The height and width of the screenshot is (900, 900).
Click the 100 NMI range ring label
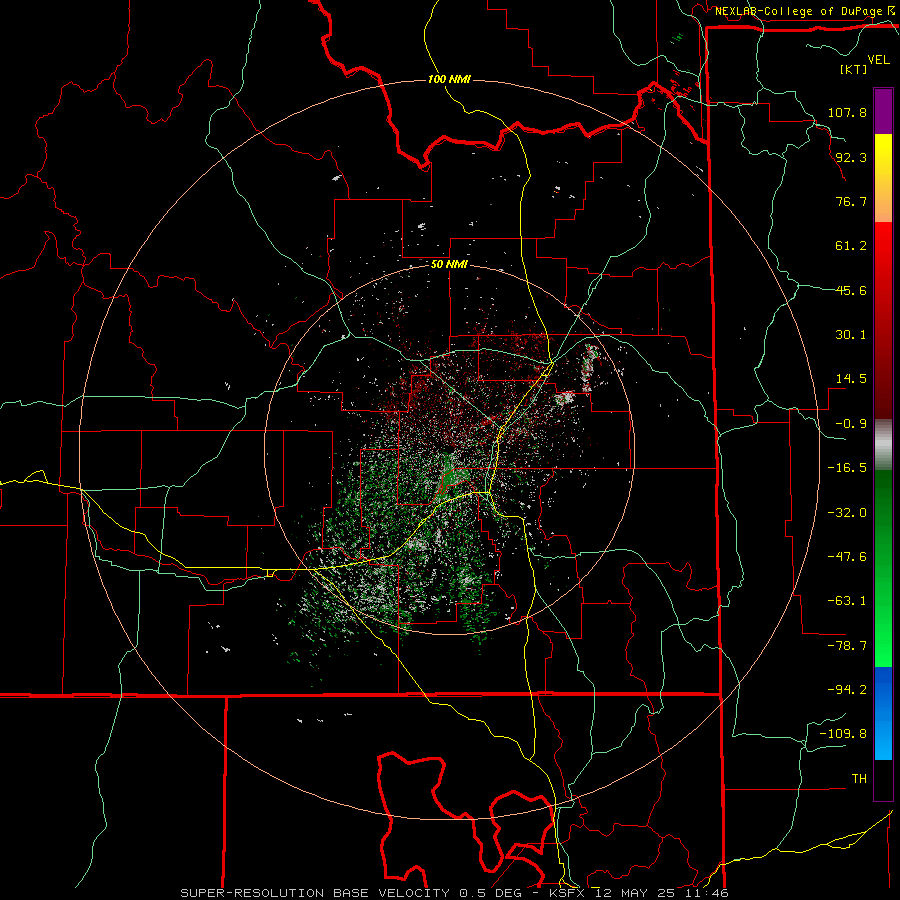[x=449, y=79]
